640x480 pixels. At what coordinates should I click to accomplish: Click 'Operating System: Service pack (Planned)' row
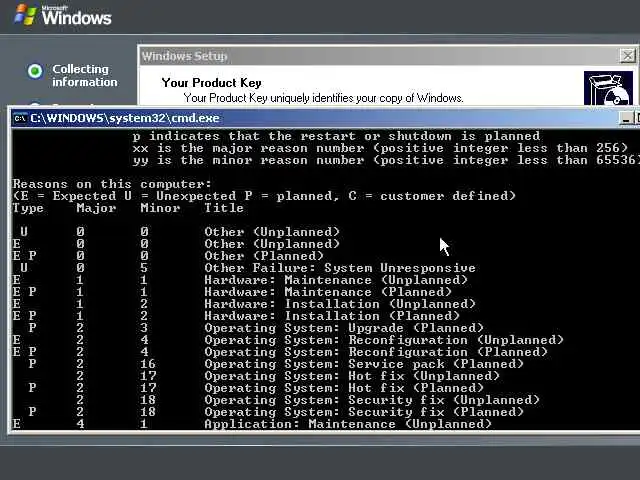tap(276, 364)
